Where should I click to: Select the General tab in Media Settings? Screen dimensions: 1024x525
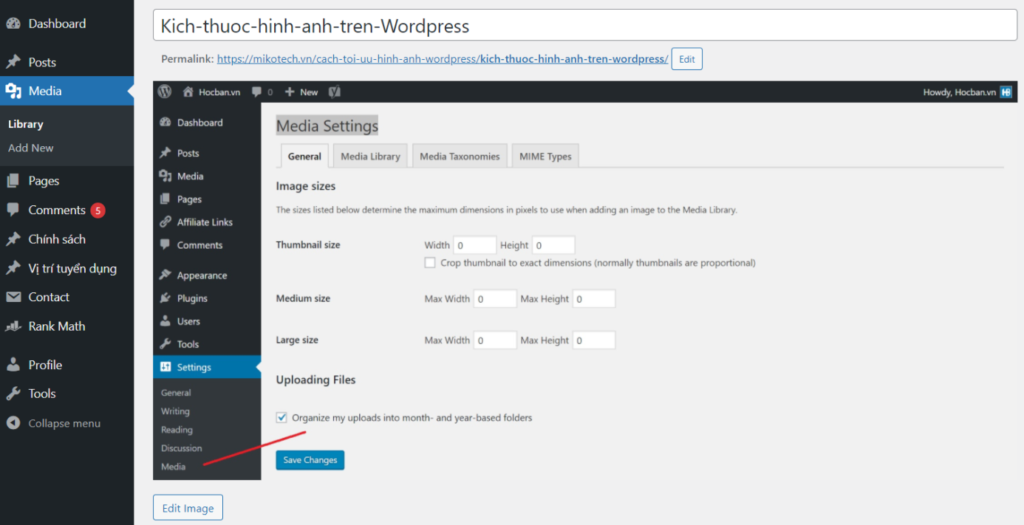pos(304,156)
